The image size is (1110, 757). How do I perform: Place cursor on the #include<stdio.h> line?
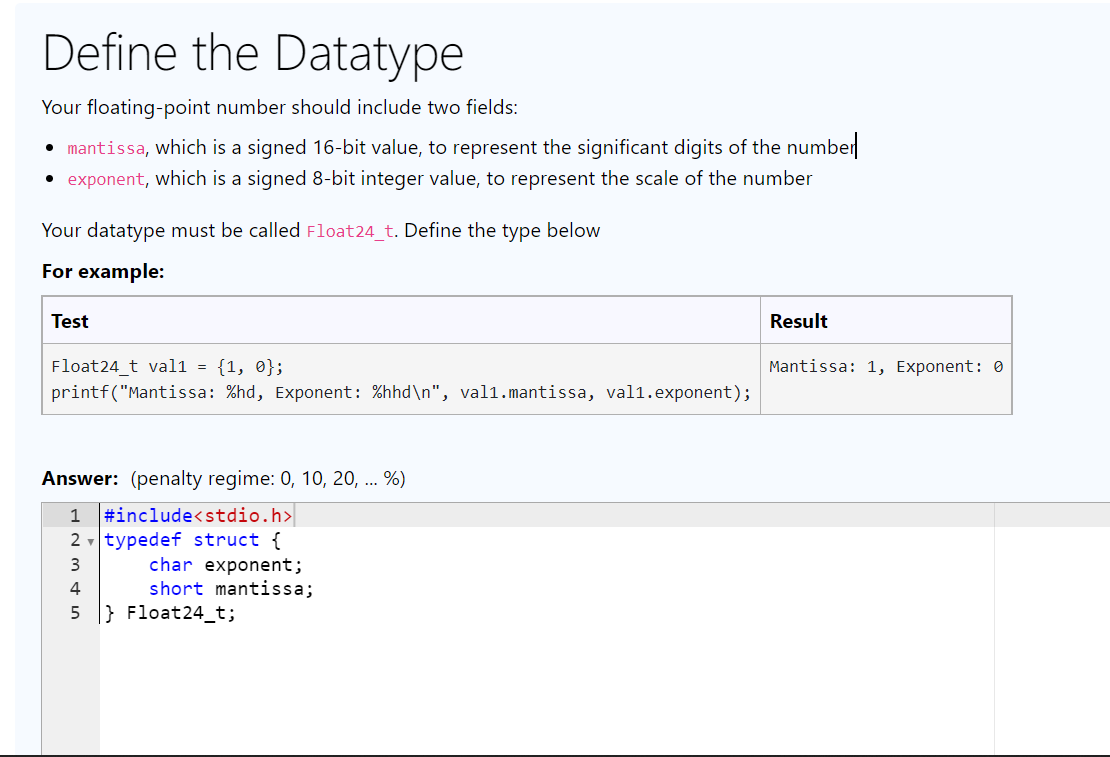coord(198,516)
